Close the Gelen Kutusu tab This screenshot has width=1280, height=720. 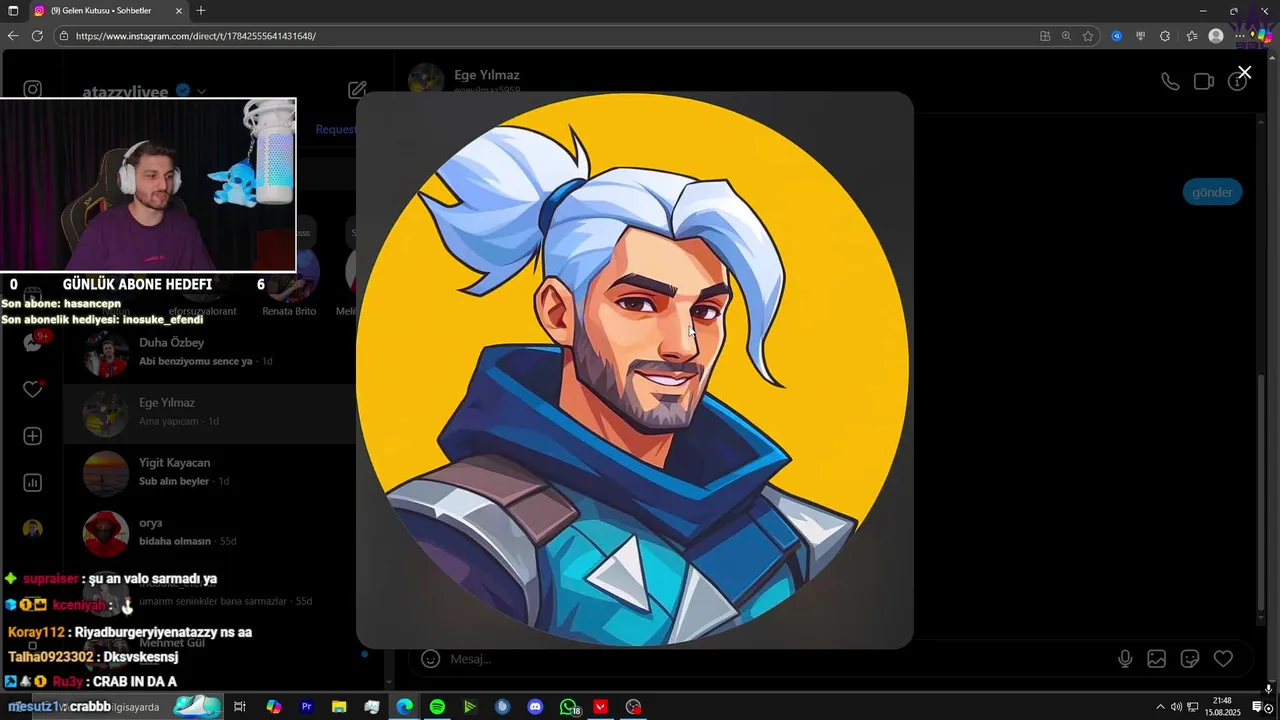tap(179, 10)
